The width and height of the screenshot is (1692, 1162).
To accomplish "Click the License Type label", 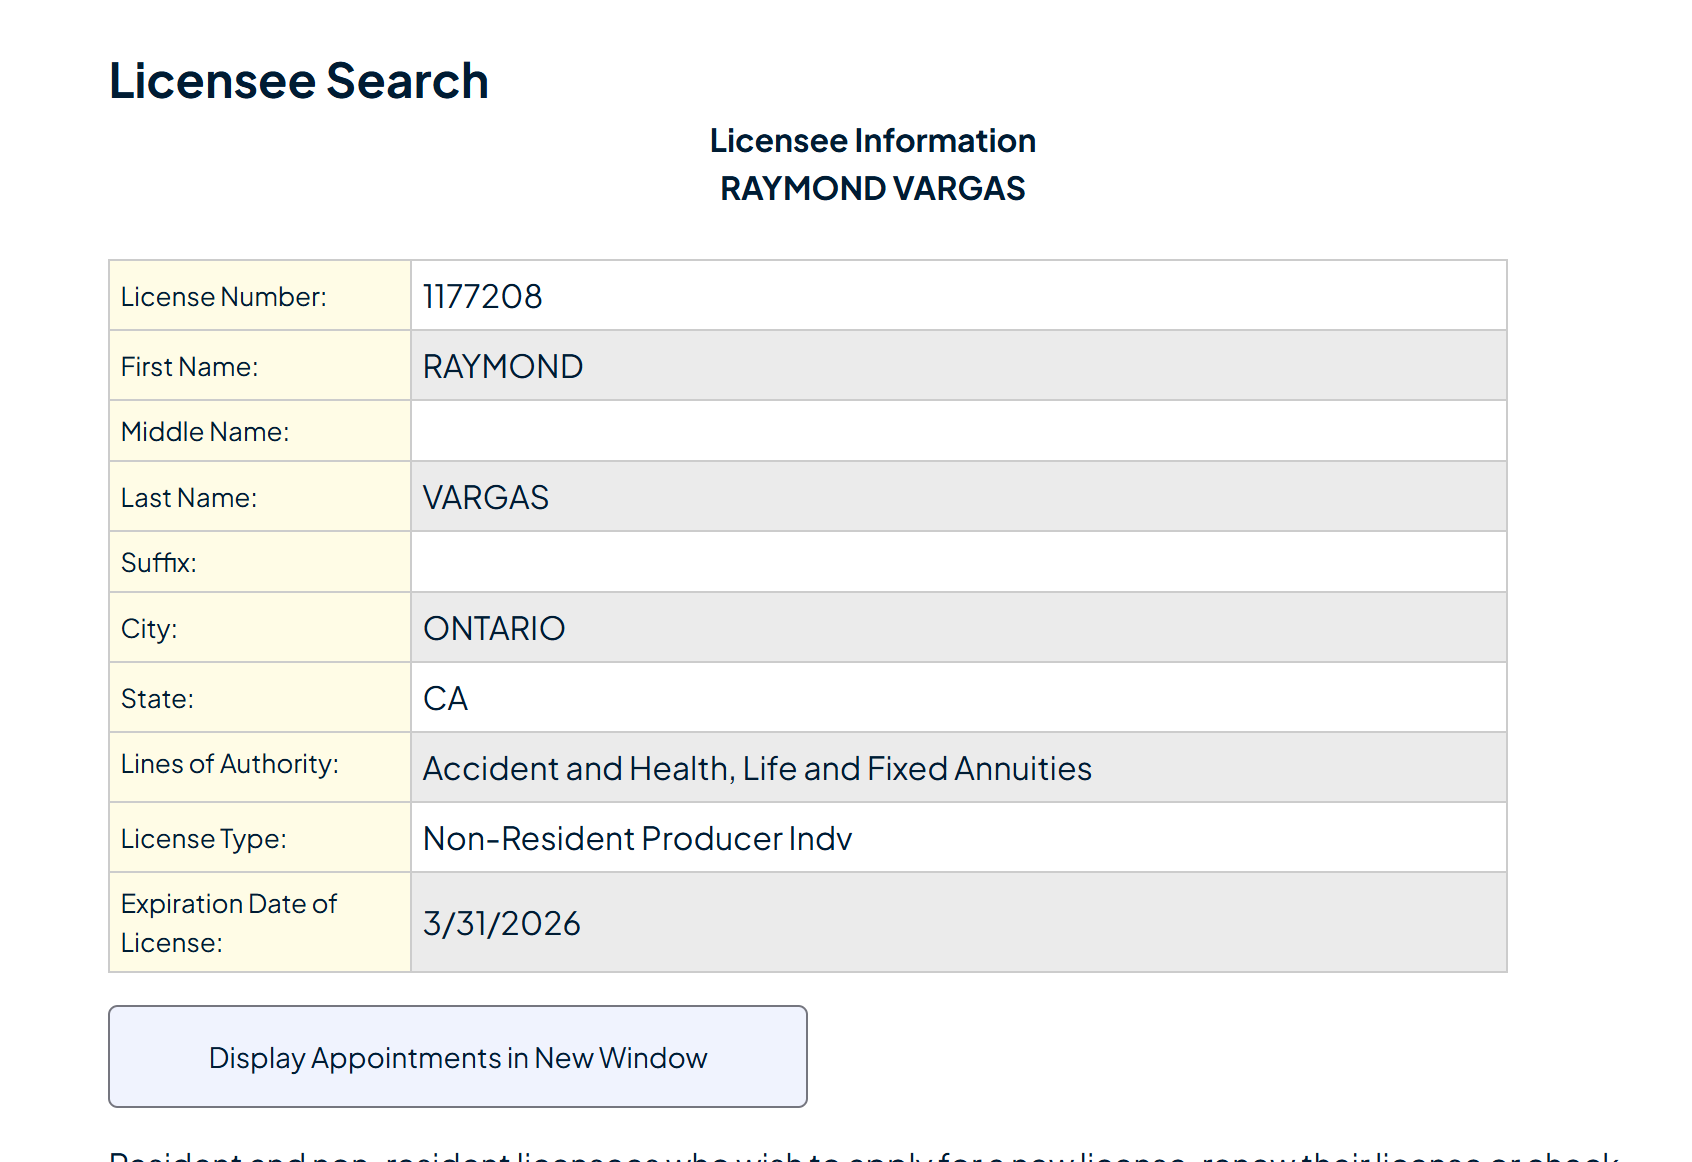I will [204, 839].
